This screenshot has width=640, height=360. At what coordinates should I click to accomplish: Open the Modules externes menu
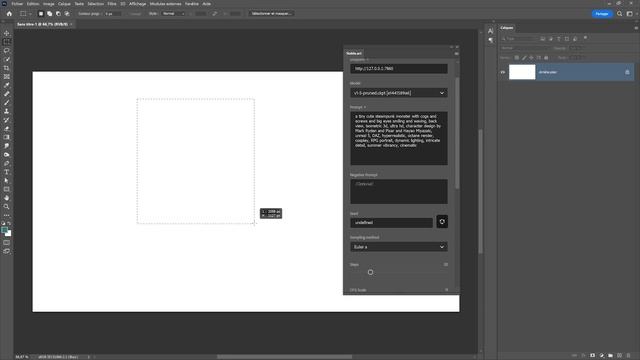(165, 4)
